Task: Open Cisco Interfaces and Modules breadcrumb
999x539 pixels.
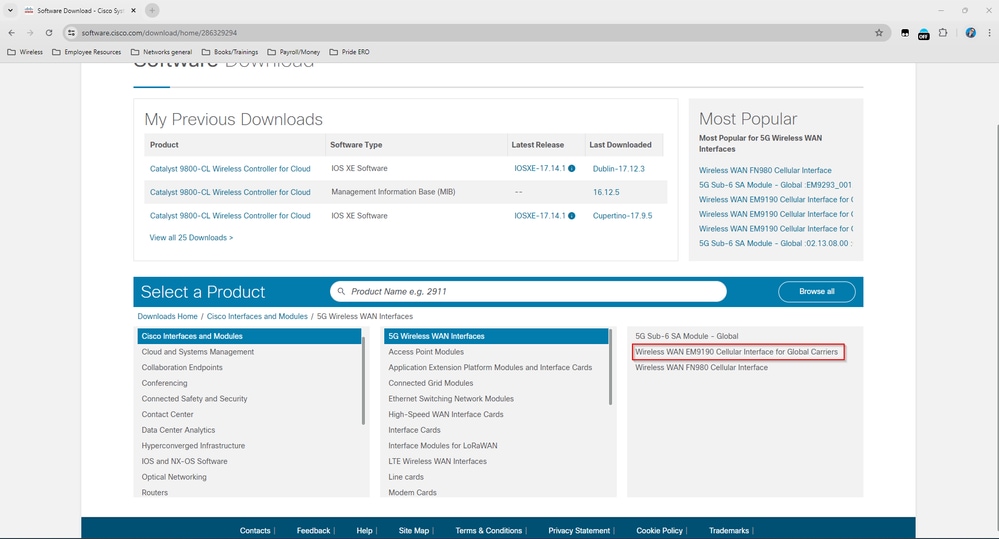Action: (257, 317)
